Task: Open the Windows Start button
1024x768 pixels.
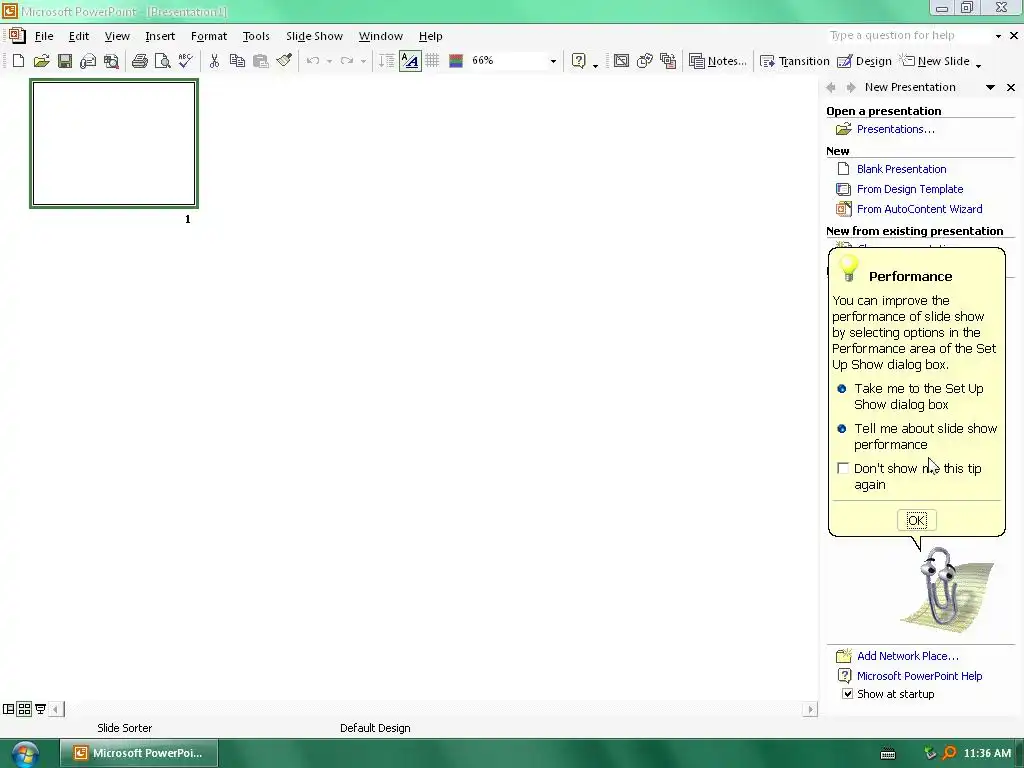Action: point(24,754)
